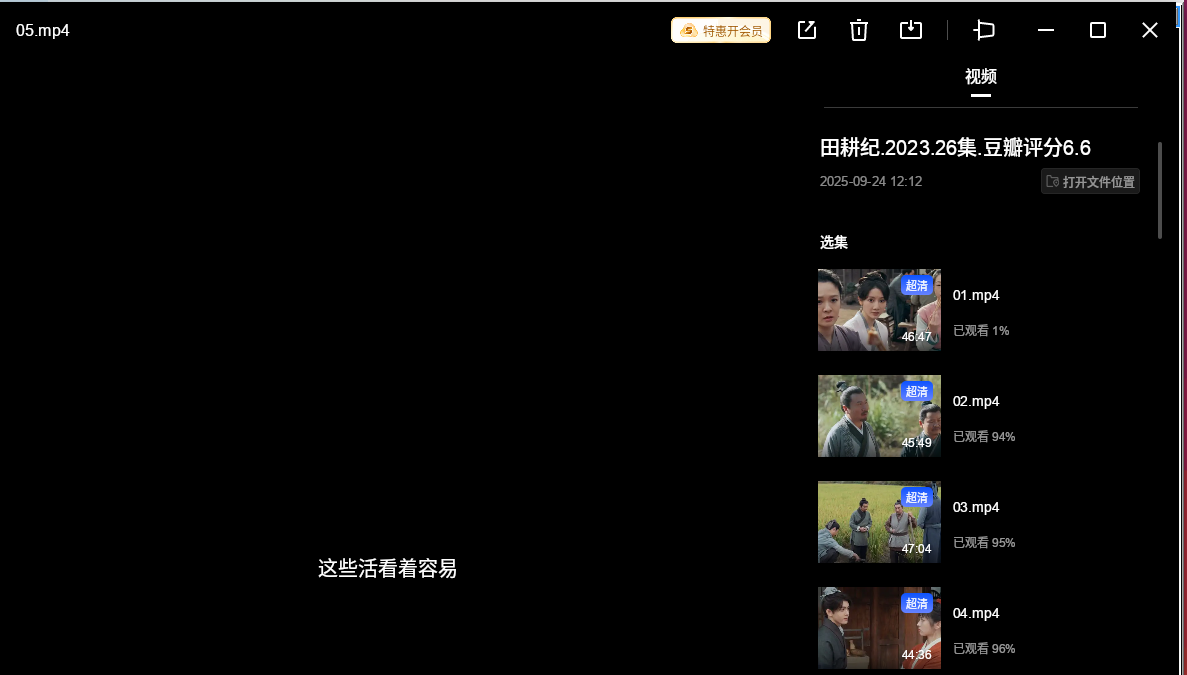Maximize the video player window

pyautogui.click(x=1097, y=30)
